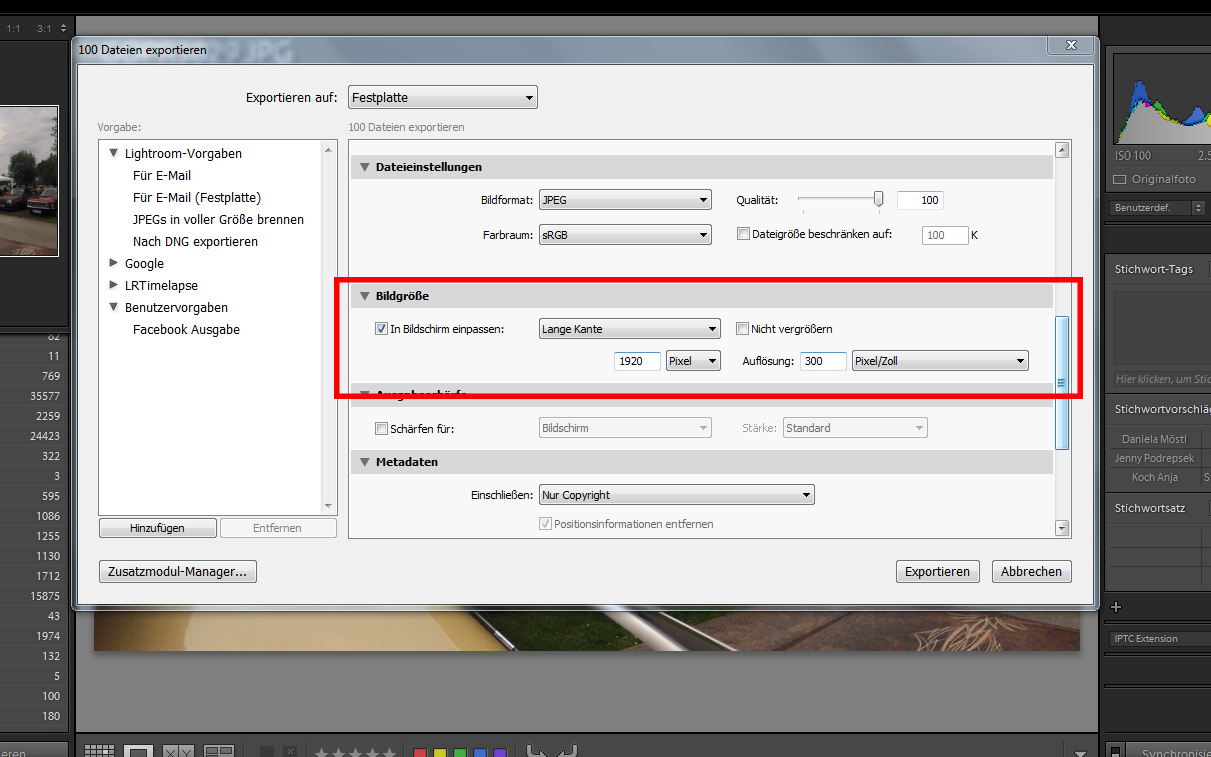This screenshot has width=1211, height=757.
Task: Click the plus icon in the right panel
Action: click(1116, 606)
